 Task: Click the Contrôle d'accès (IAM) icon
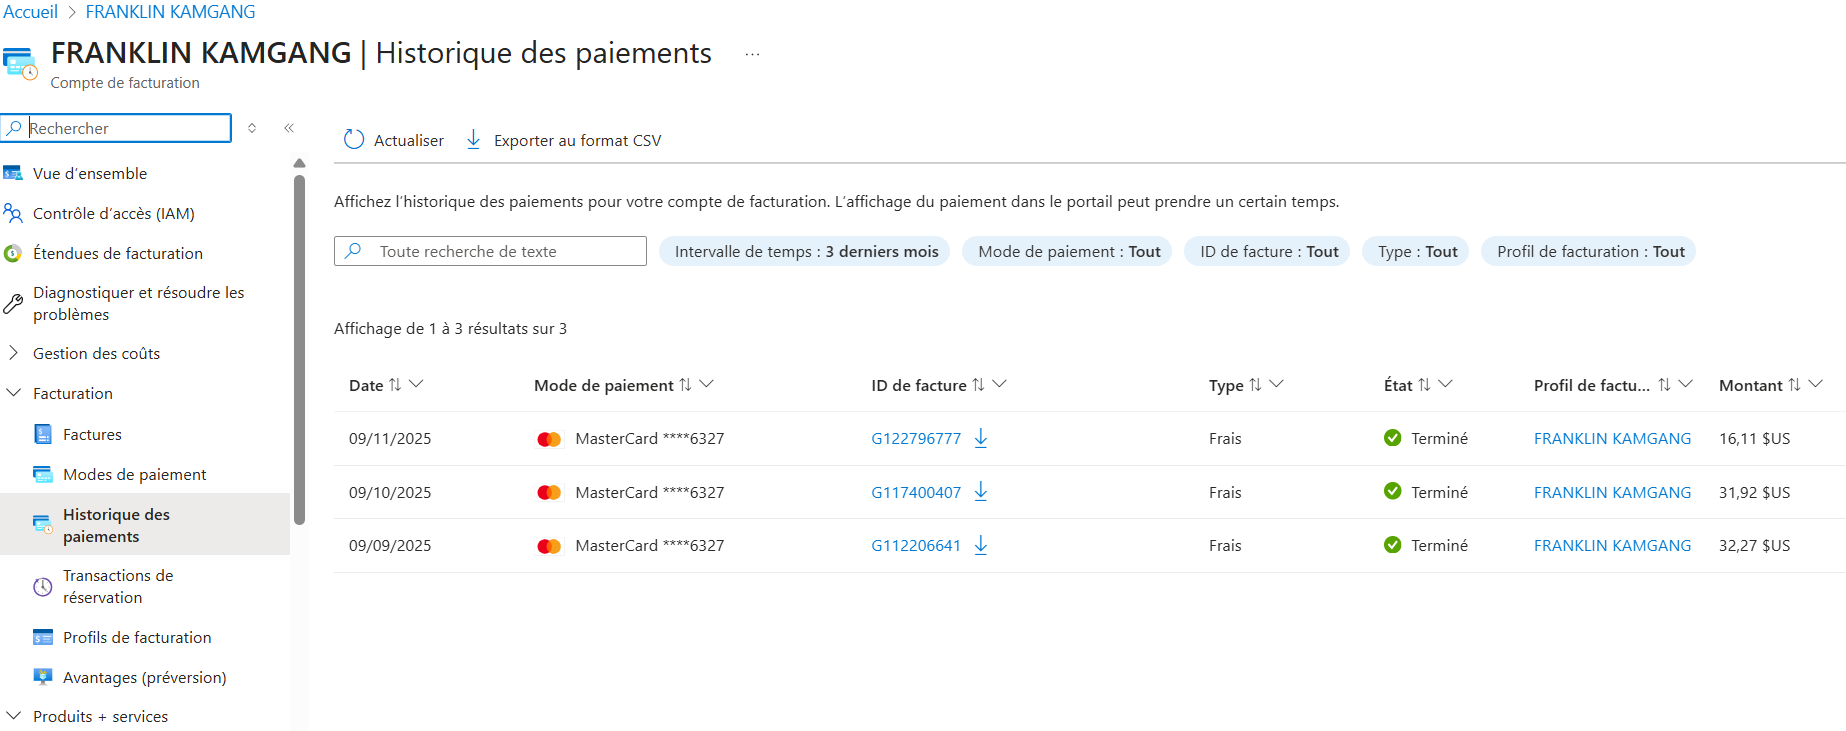[x=13, y=213]
